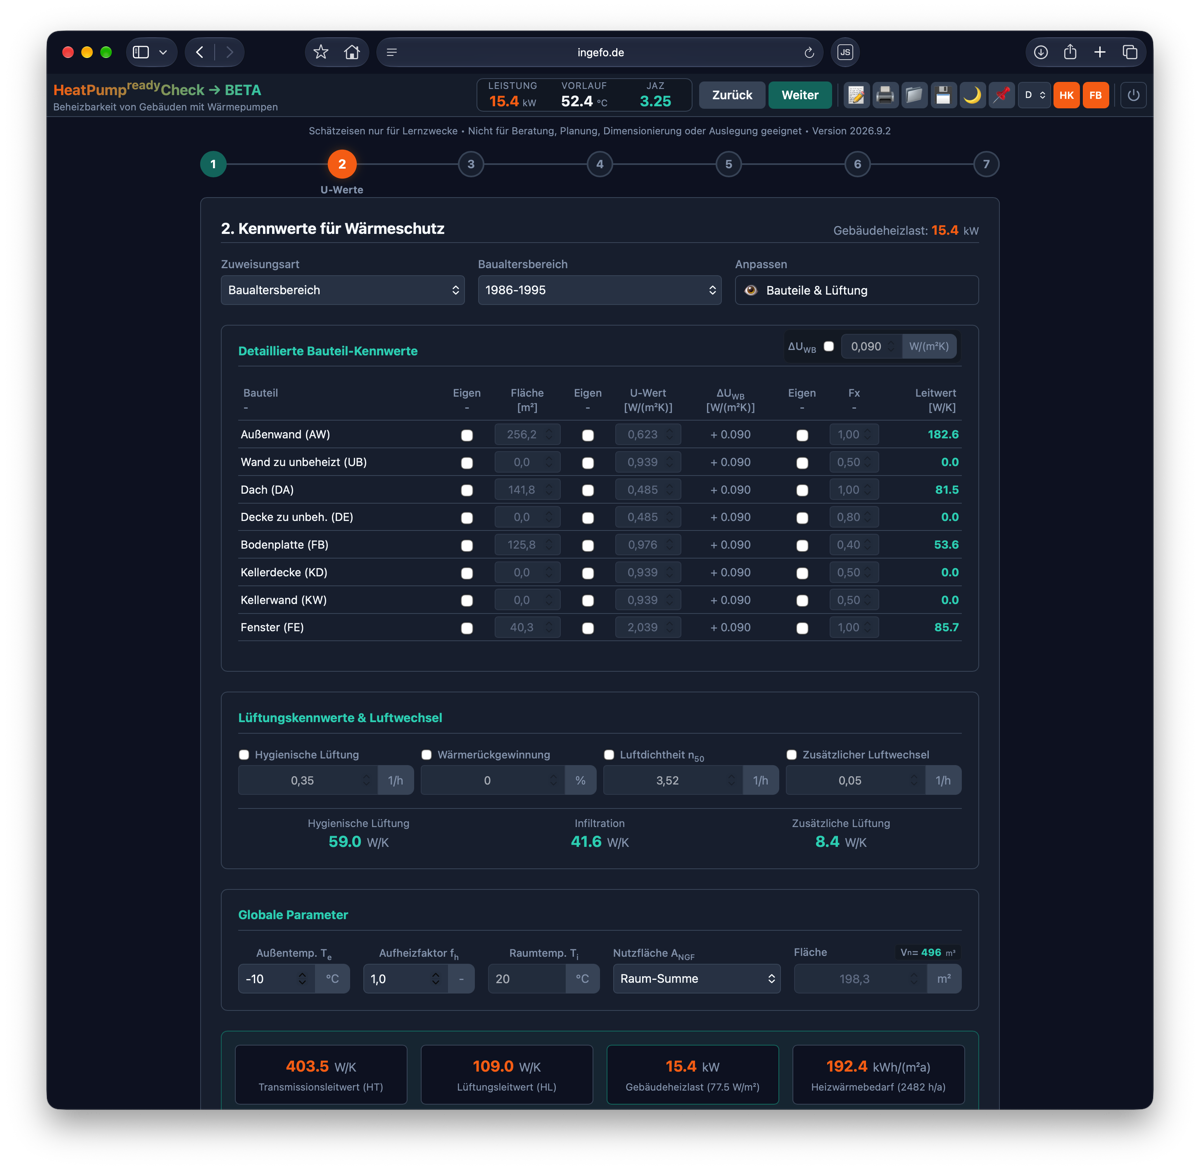Image resolution: width=1200 pixels, height=1170 pixels.
Task: Enable Wärmerückgewinnung checkbox
Action: pyautogui.click(x=427, y=754)
